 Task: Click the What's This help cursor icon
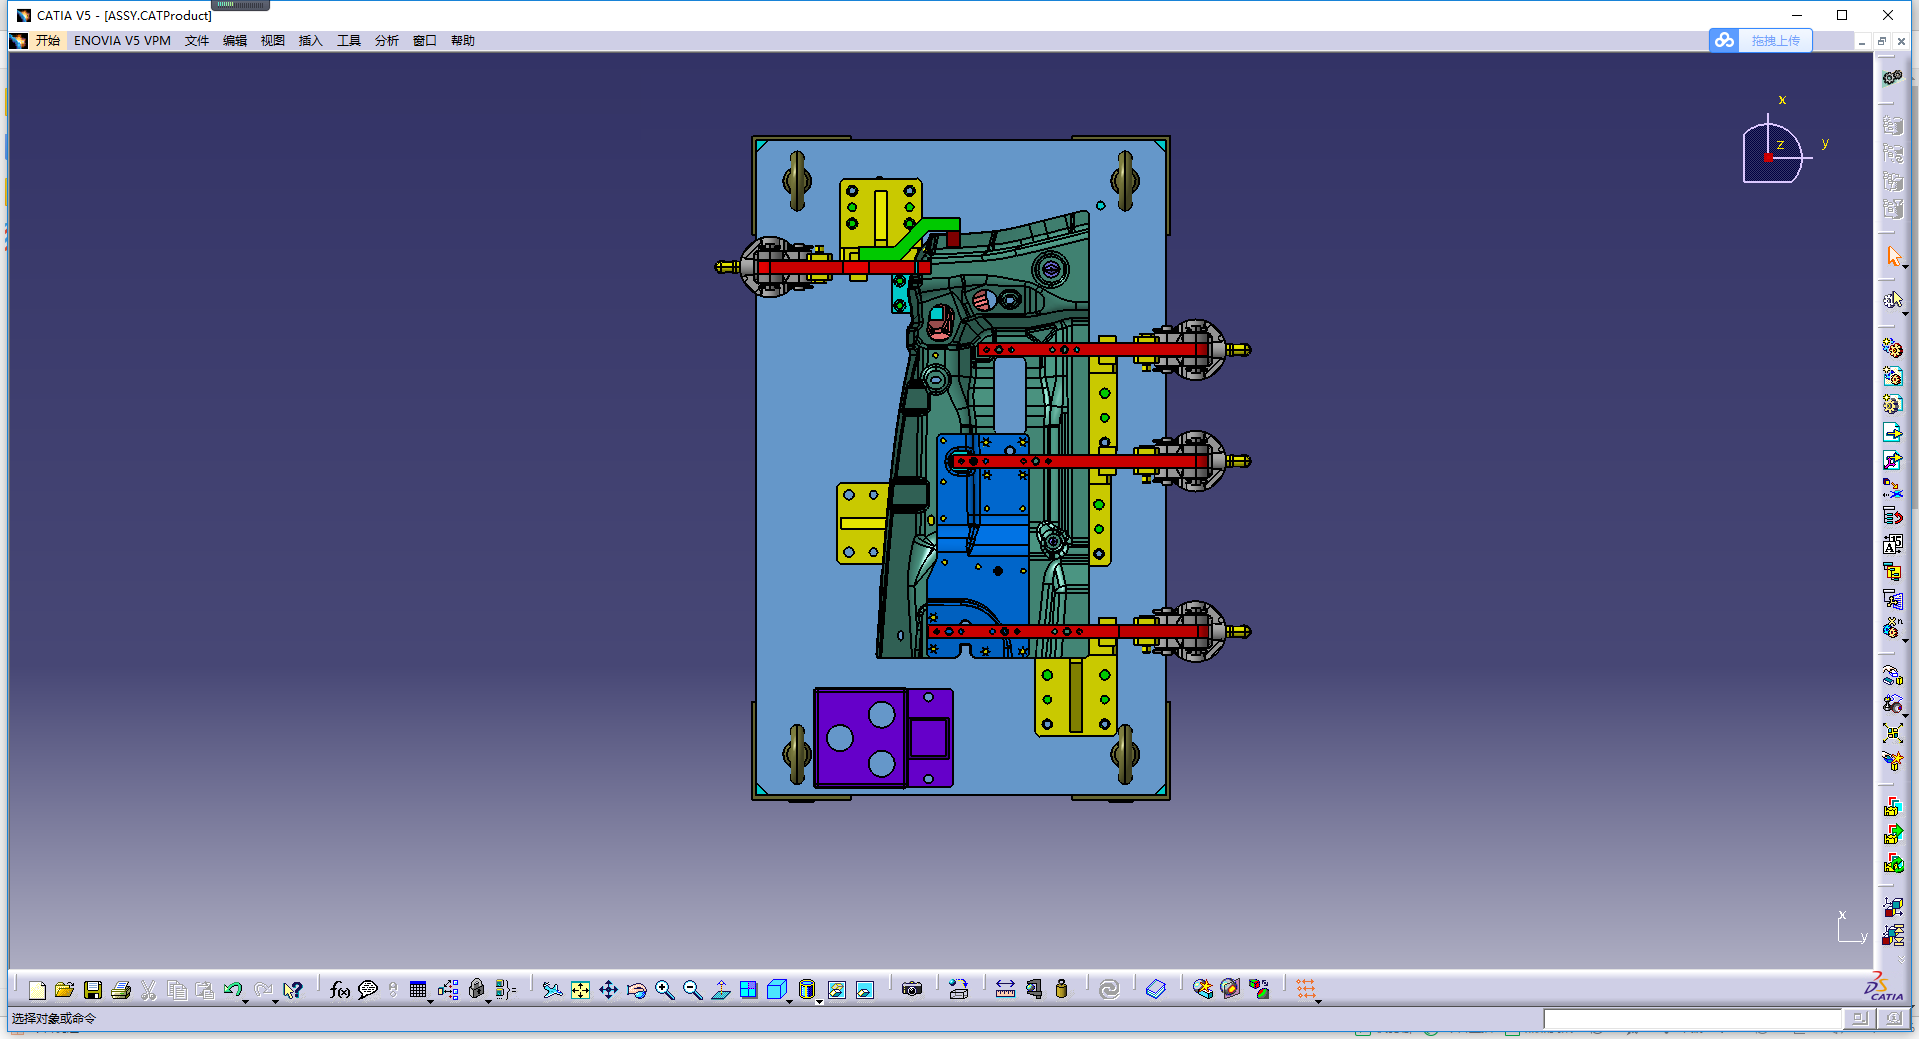[292, 990]
